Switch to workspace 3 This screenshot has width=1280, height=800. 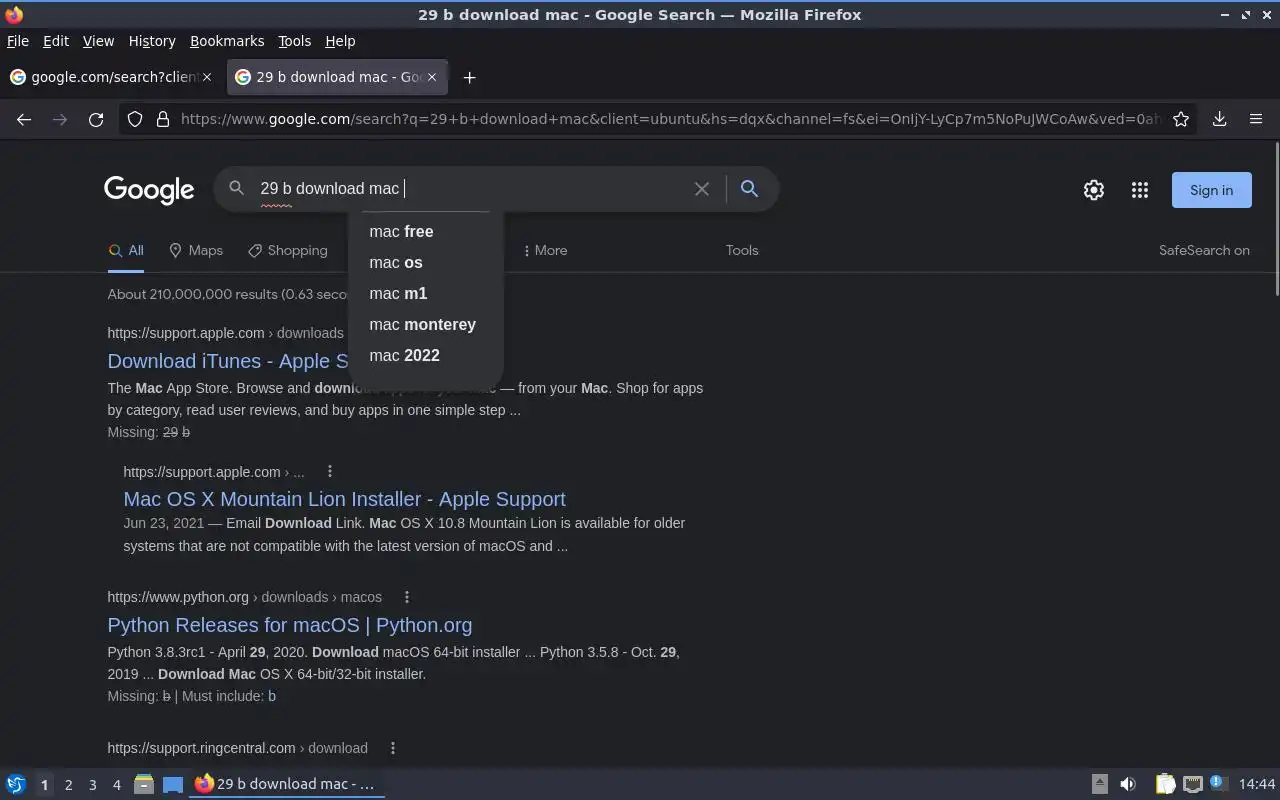click(92, 784)
